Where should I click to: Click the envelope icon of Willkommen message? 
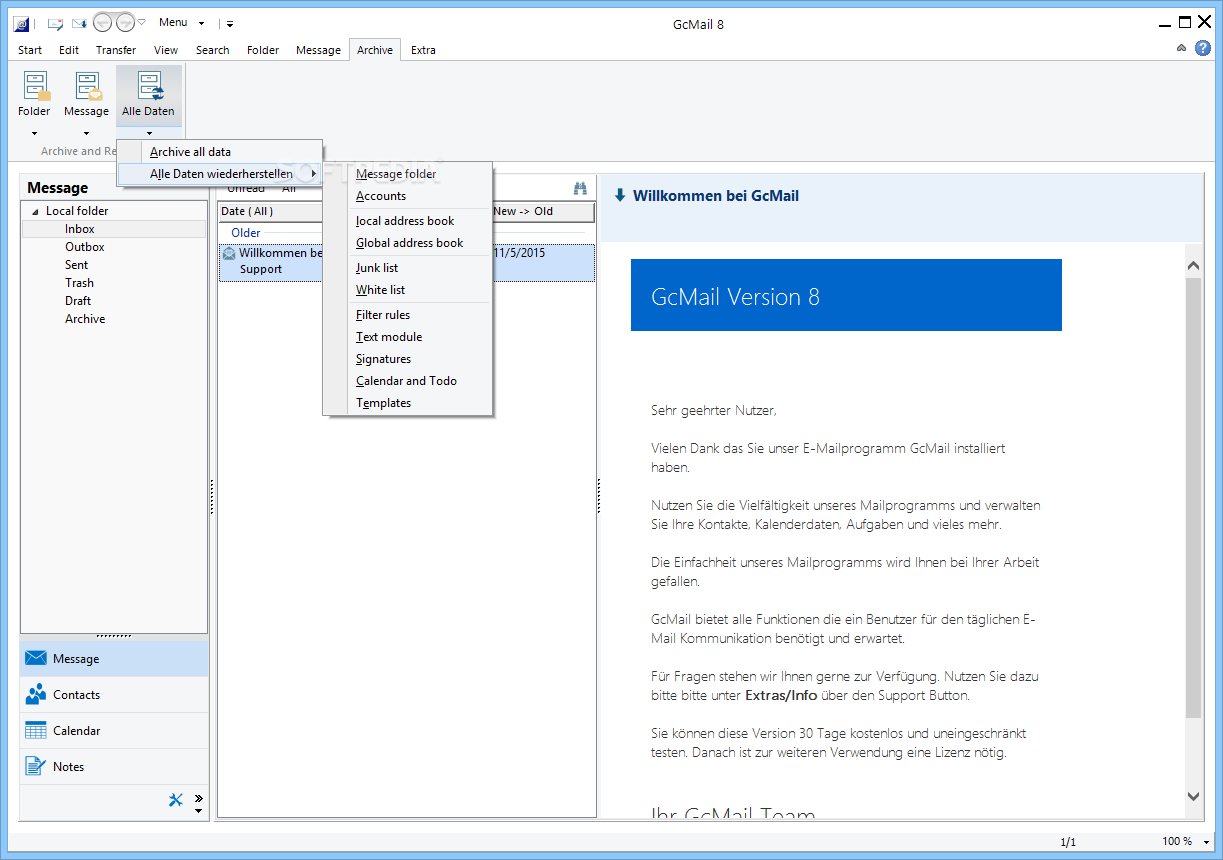(229, 253)
